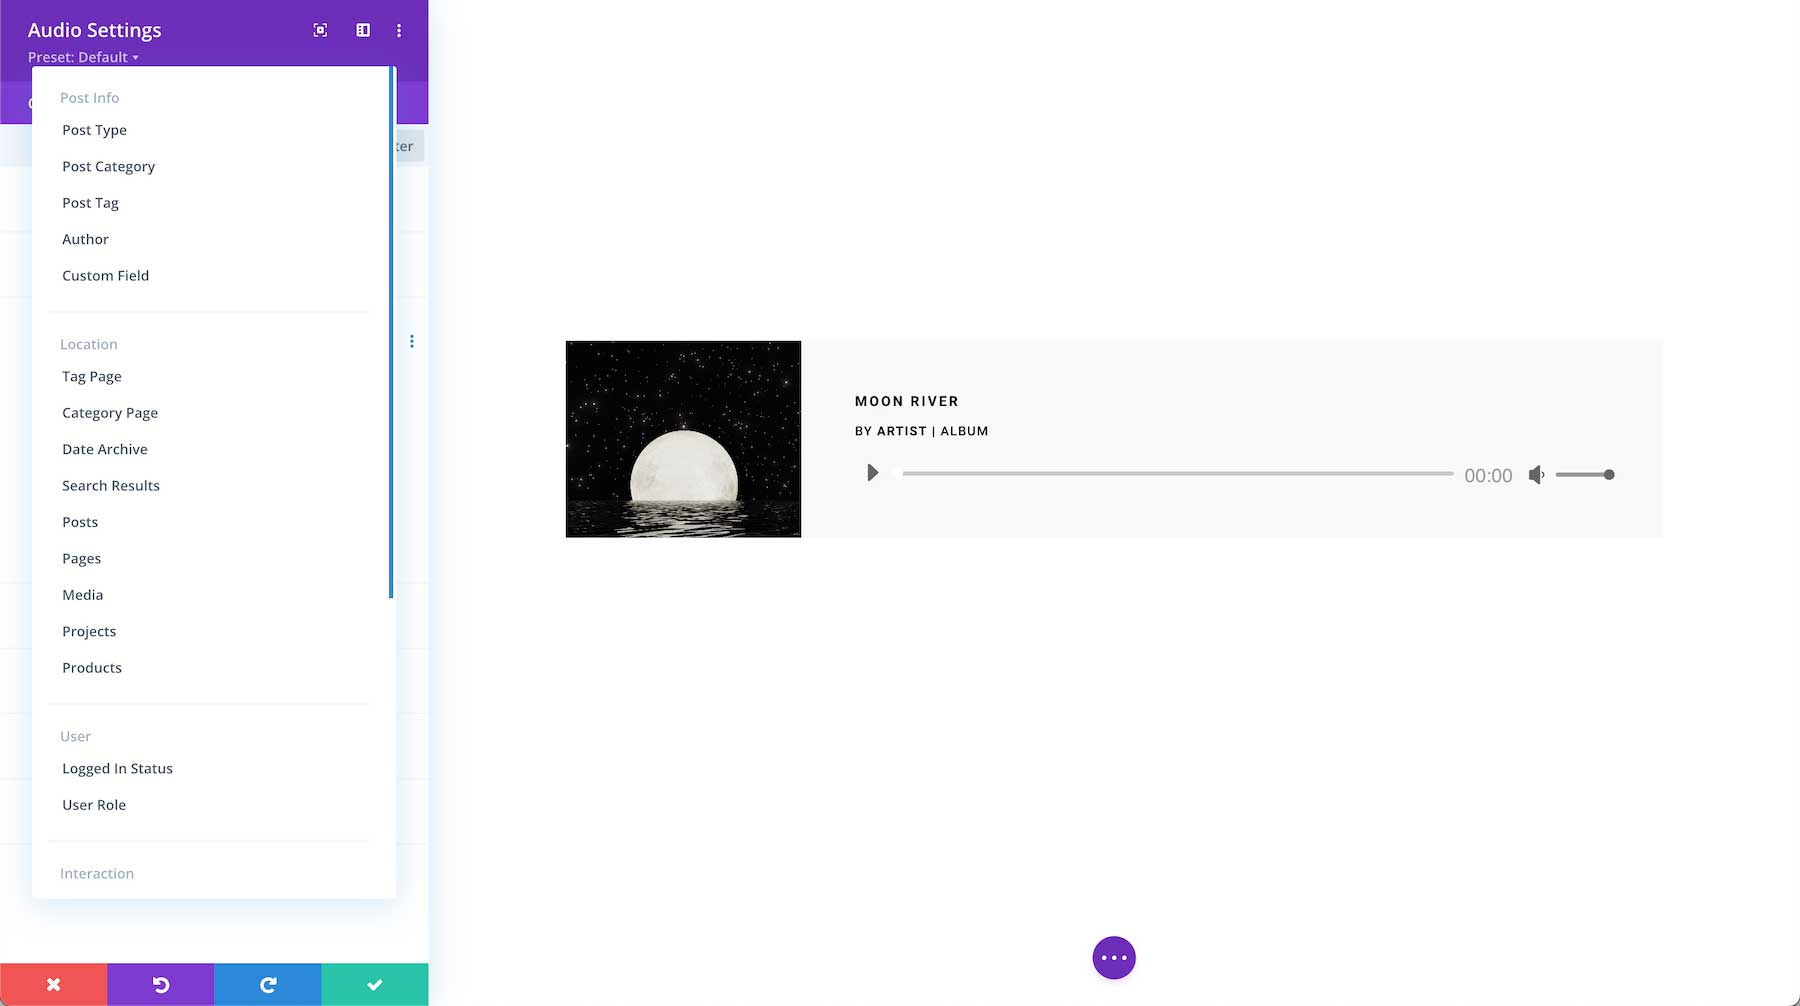Screen dimensions: 1800x1006
Task: Toggle play on the Moon River track
Action: coord(872,472)
